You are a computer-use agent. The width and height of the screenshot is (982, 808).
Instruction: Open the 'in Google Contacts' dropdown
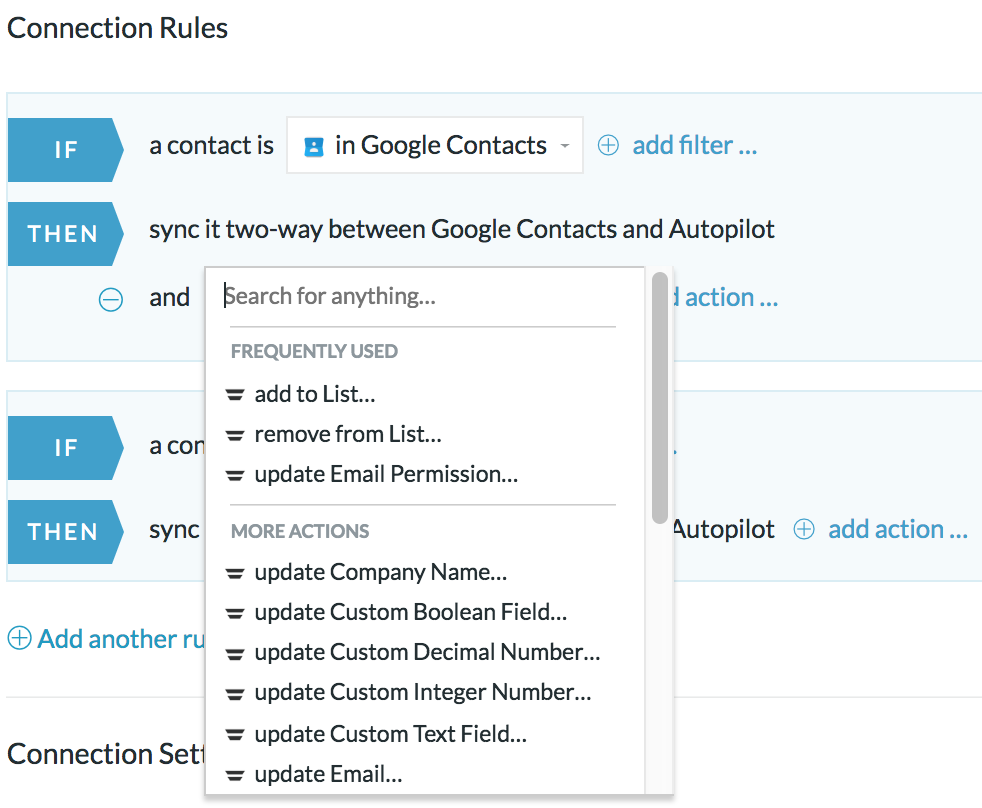(x=435, y=145)
